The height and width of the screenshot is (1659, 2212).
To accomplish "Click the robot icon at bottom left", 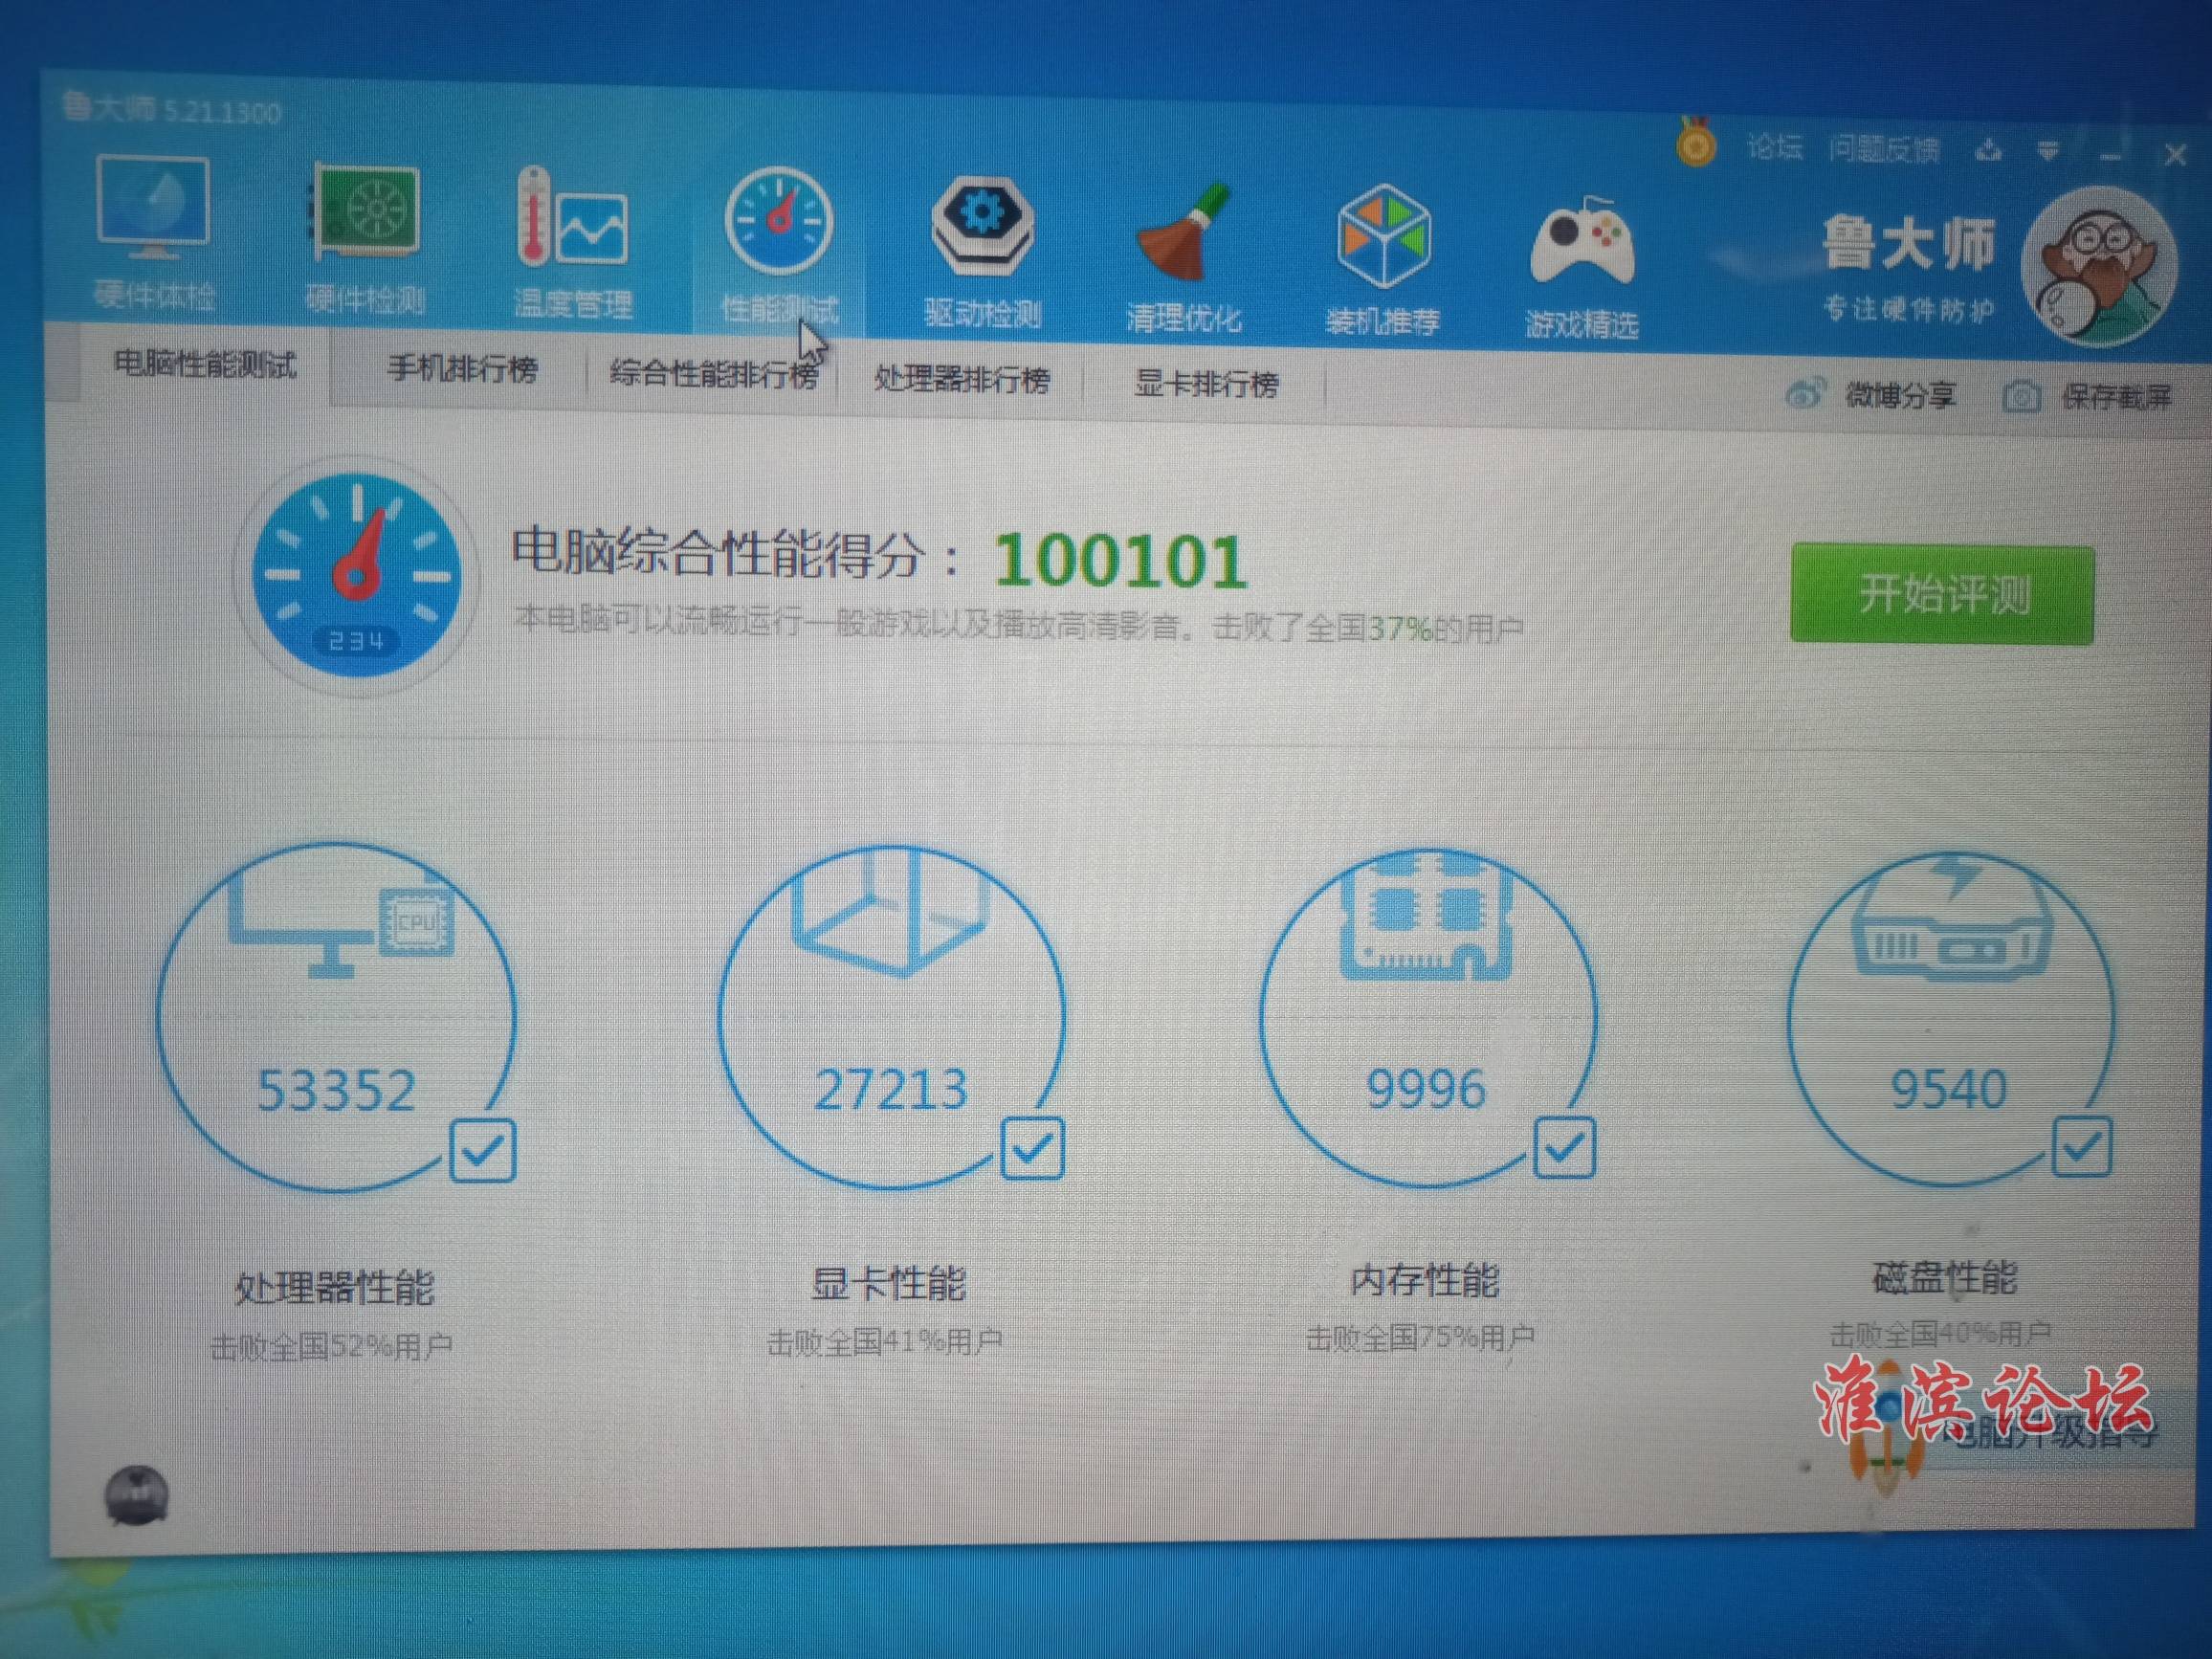I will coord(137,1495).
